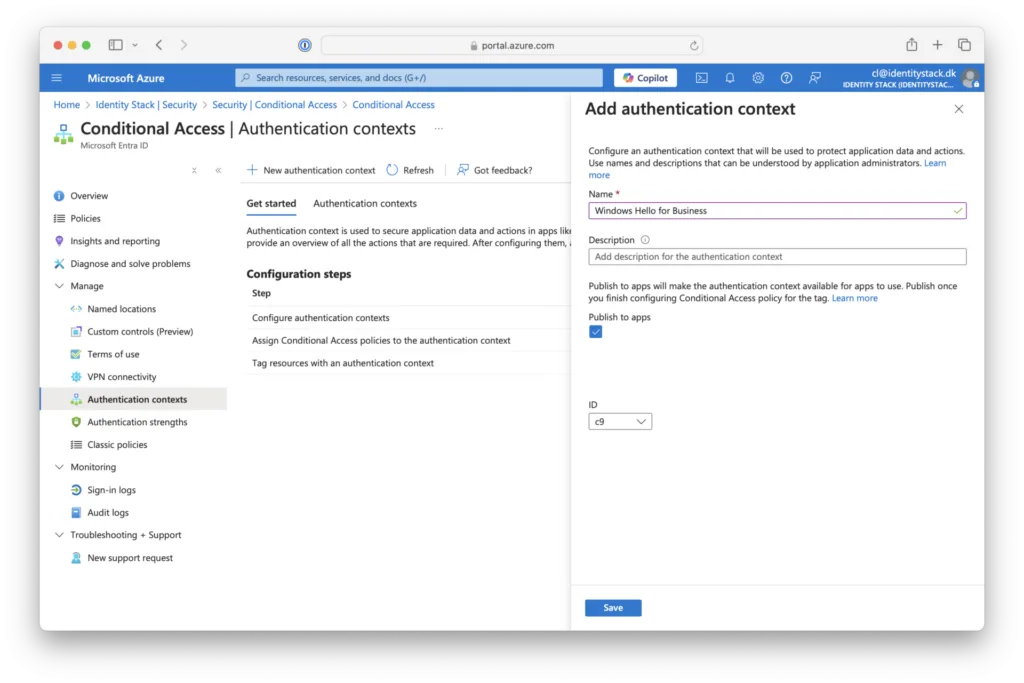Open VPN connectivity
The height and width of the screenshot is (683, 1024).
point(121,377)
